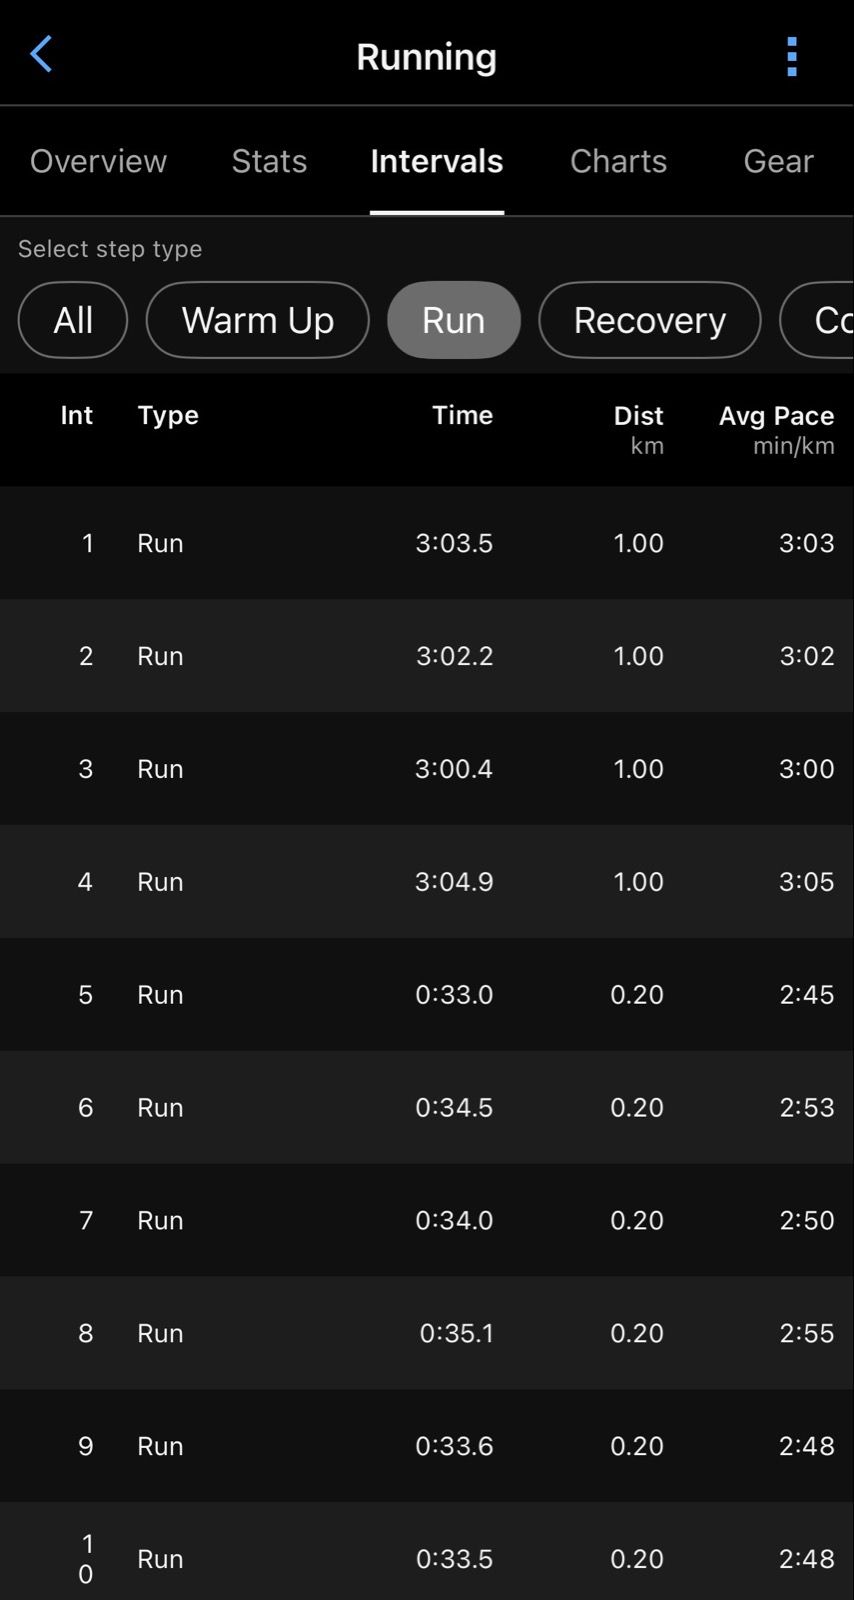Toggle the Run step type filter
Viewport: 854px width, 1600px height.
pos(453,320)
